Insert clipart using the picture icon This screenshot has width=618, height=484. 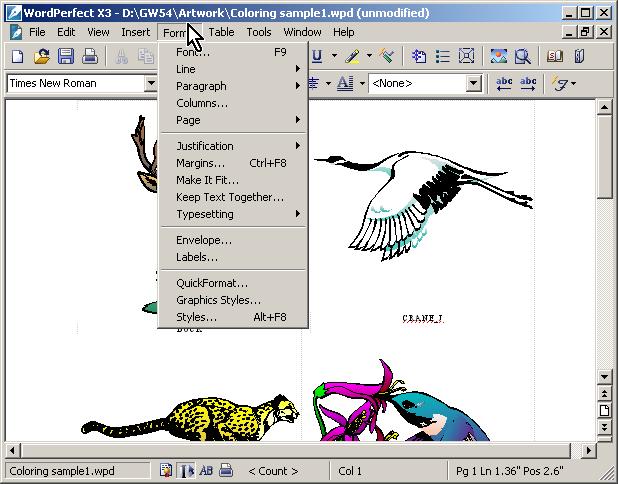499,56
